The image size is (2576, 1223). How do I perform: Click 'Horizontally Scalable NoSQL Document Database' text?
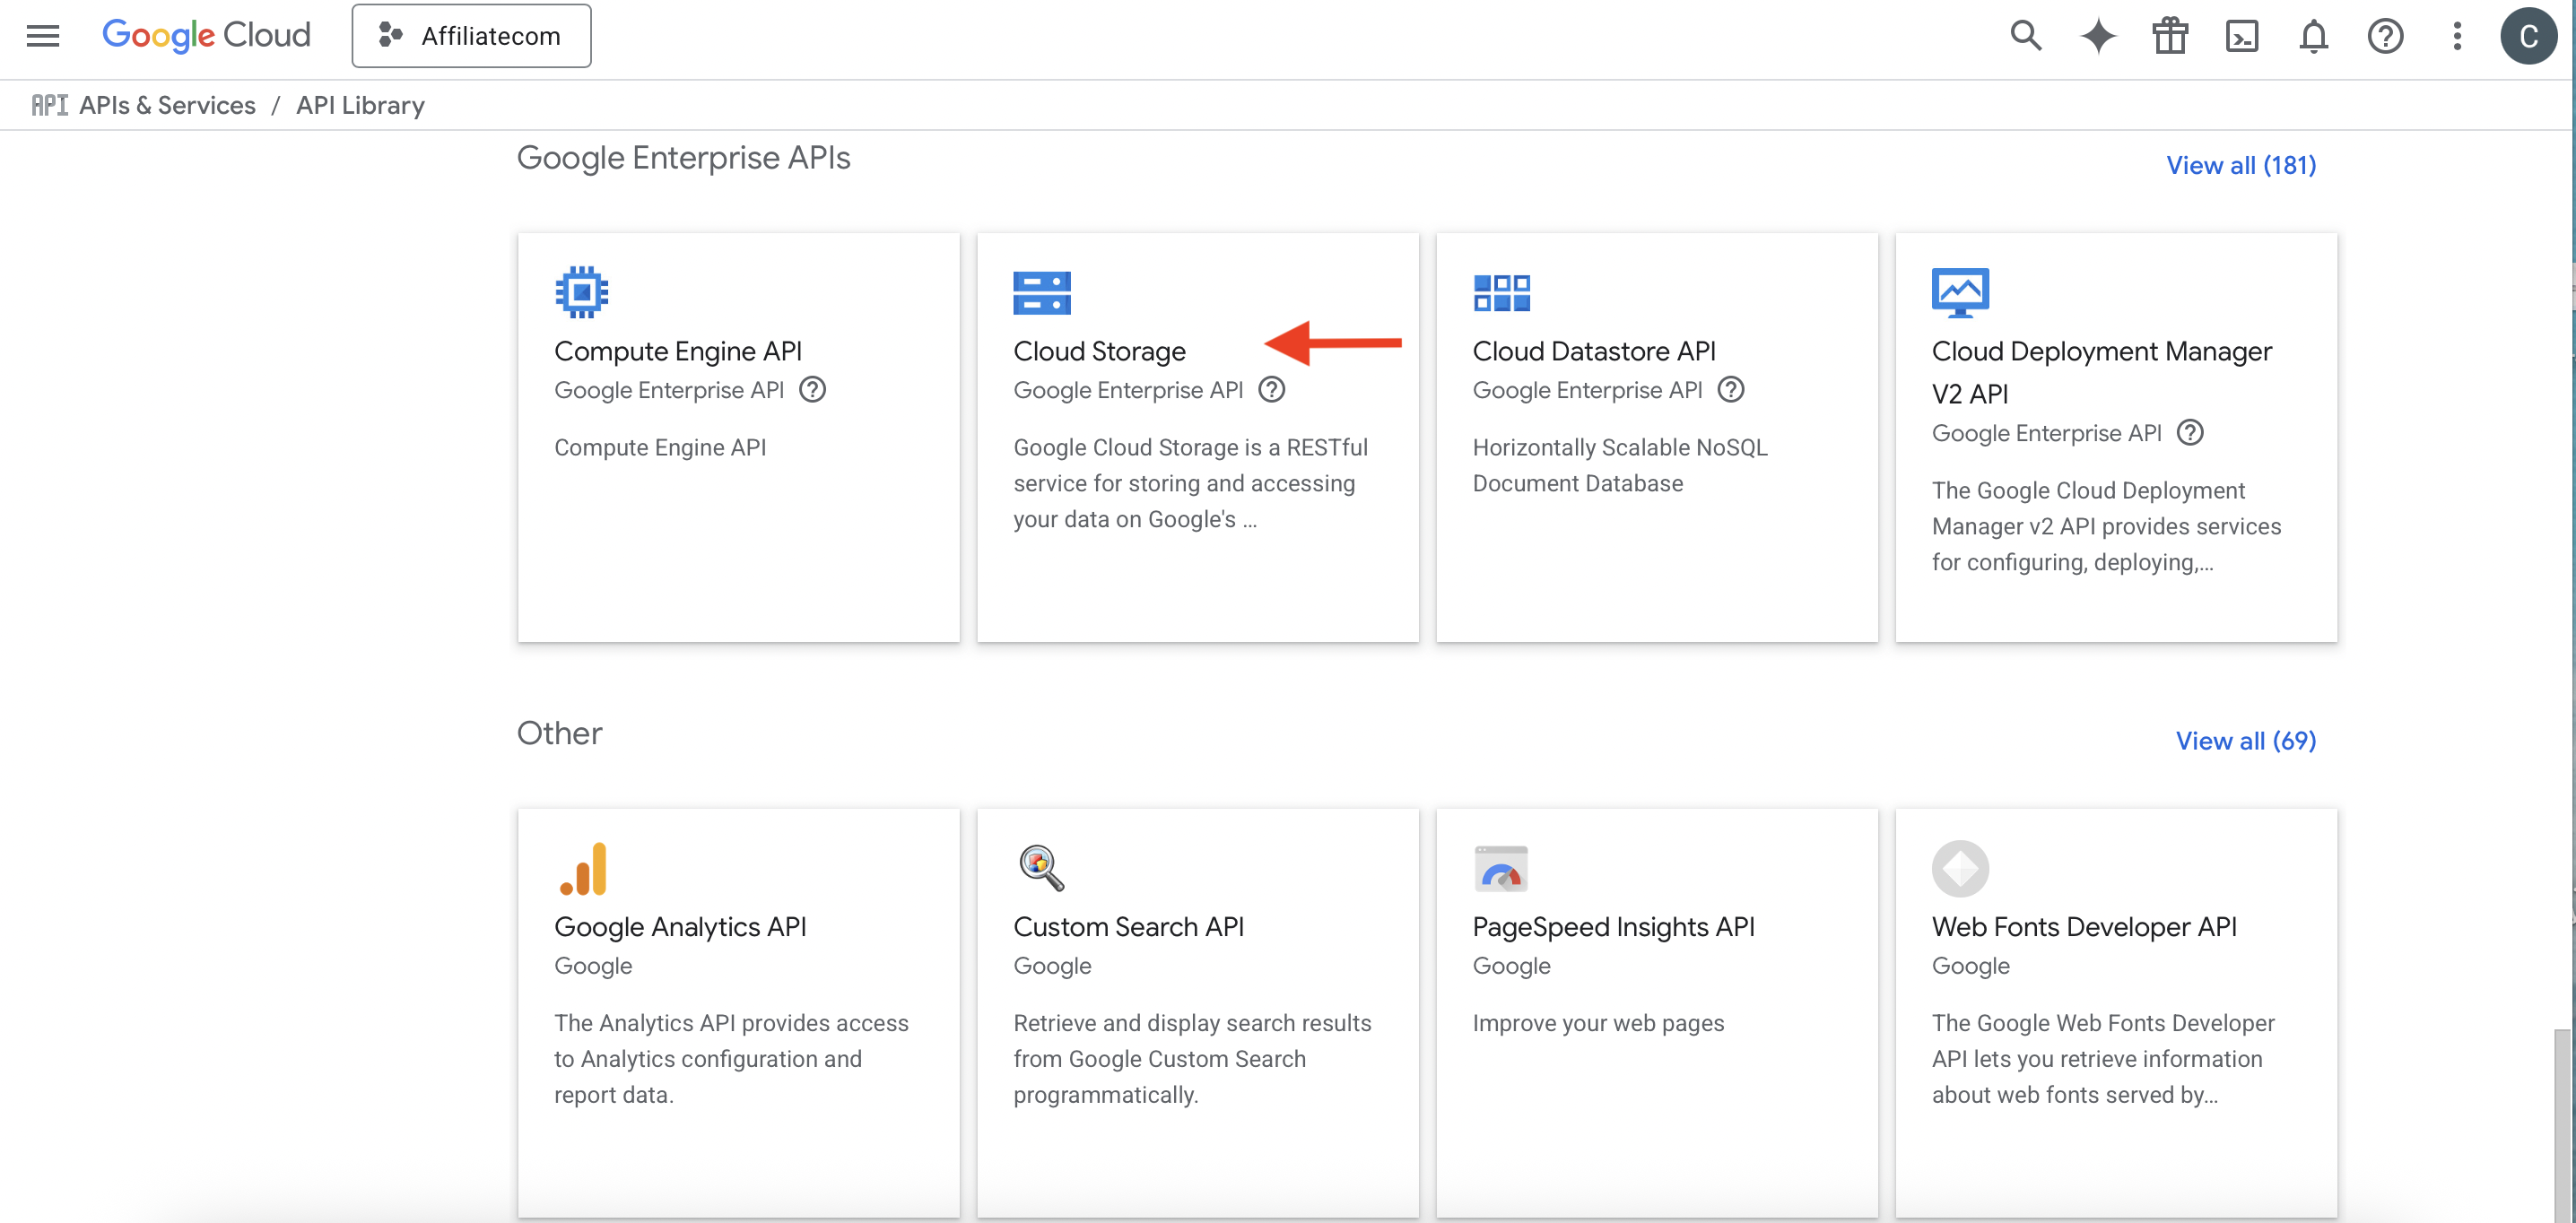pos(1619,465)
